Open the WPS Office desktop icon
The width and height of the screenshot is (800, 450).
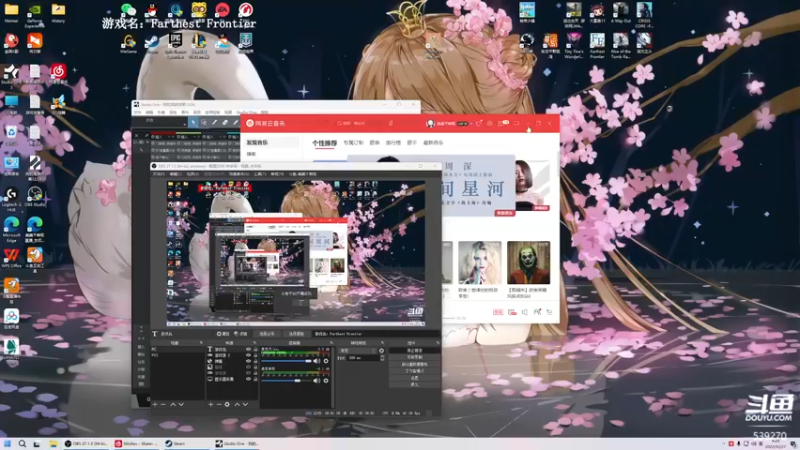click(11, 258)
